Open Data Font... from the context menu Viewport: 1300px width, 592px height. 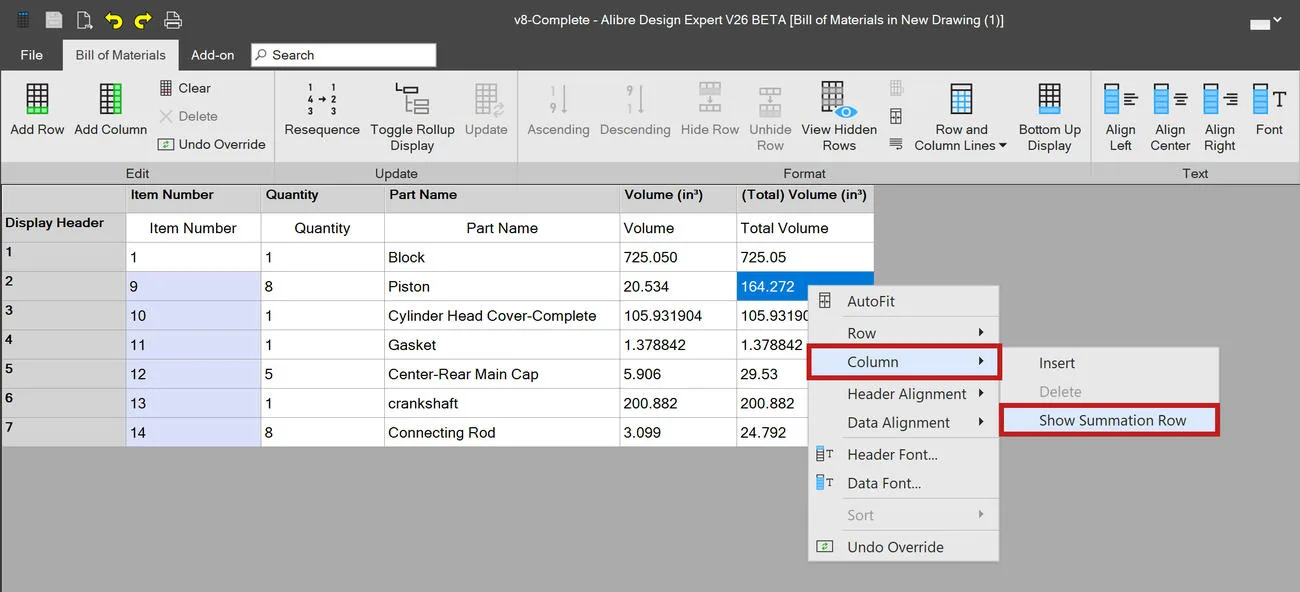[904, 483]
